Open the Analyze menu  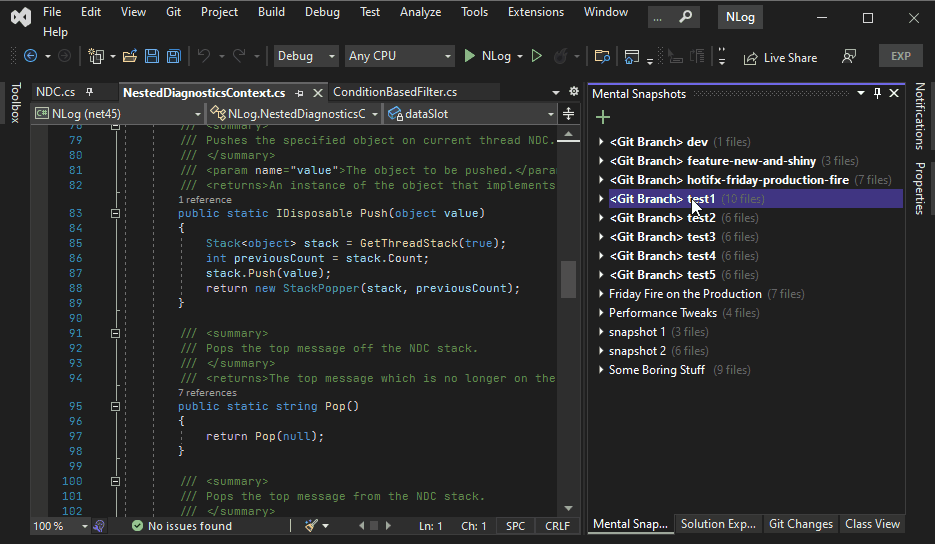click(420, 12)
